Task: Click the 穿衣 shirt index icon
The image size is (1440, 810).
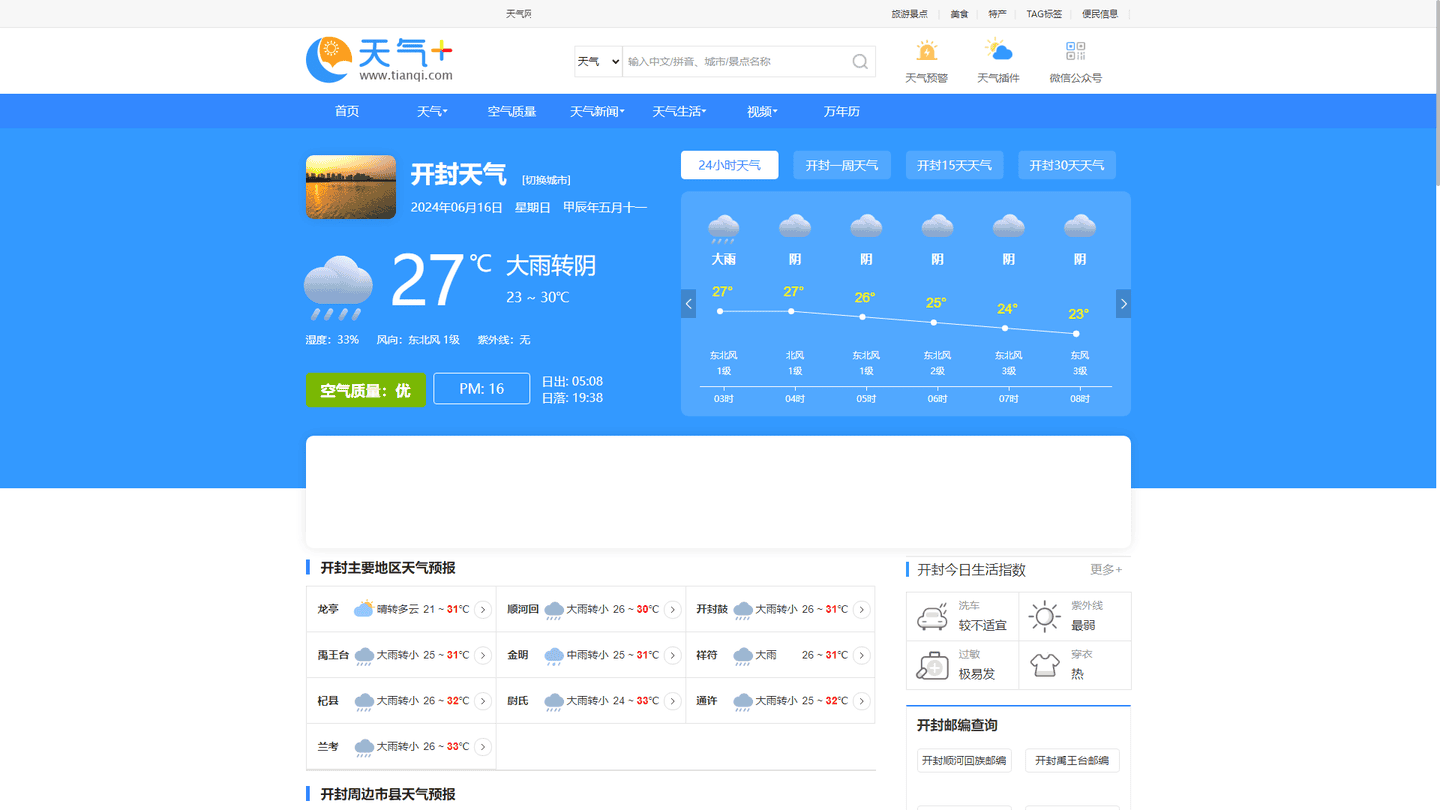Action: [x=1044, y=665]
